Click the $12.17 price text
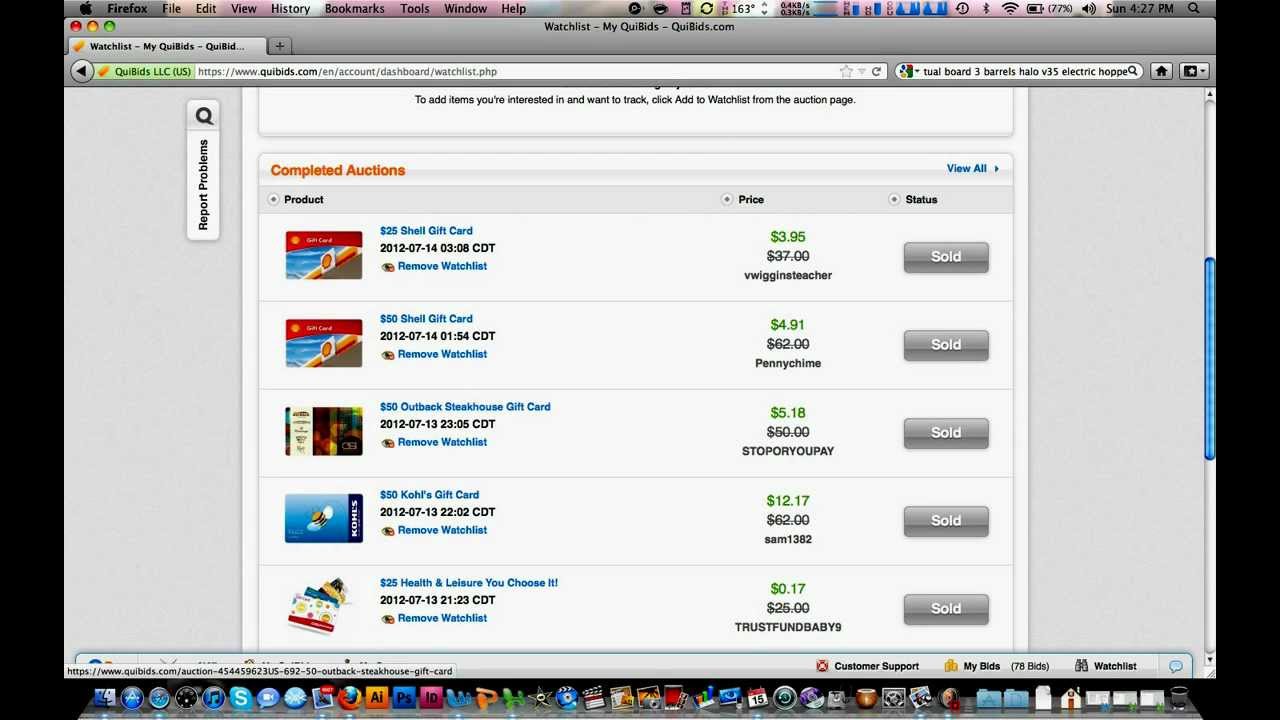 788,500
